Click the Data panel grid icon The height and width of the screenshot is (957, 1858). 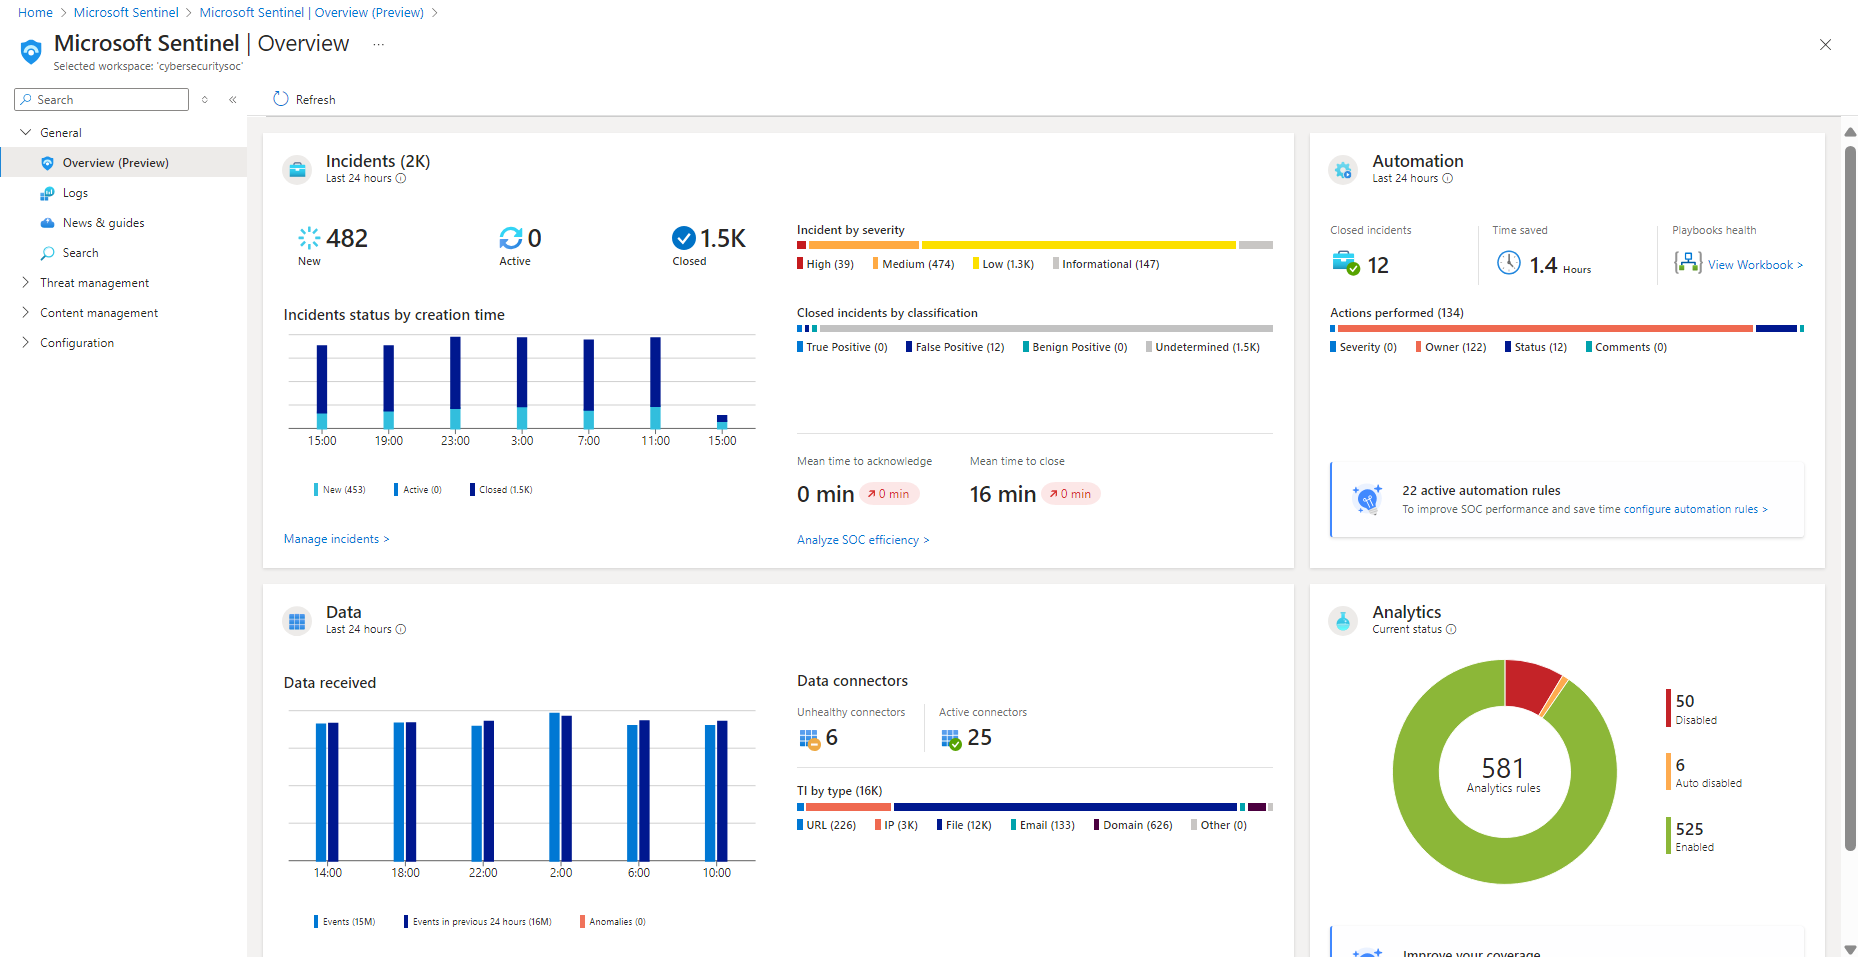297,620
